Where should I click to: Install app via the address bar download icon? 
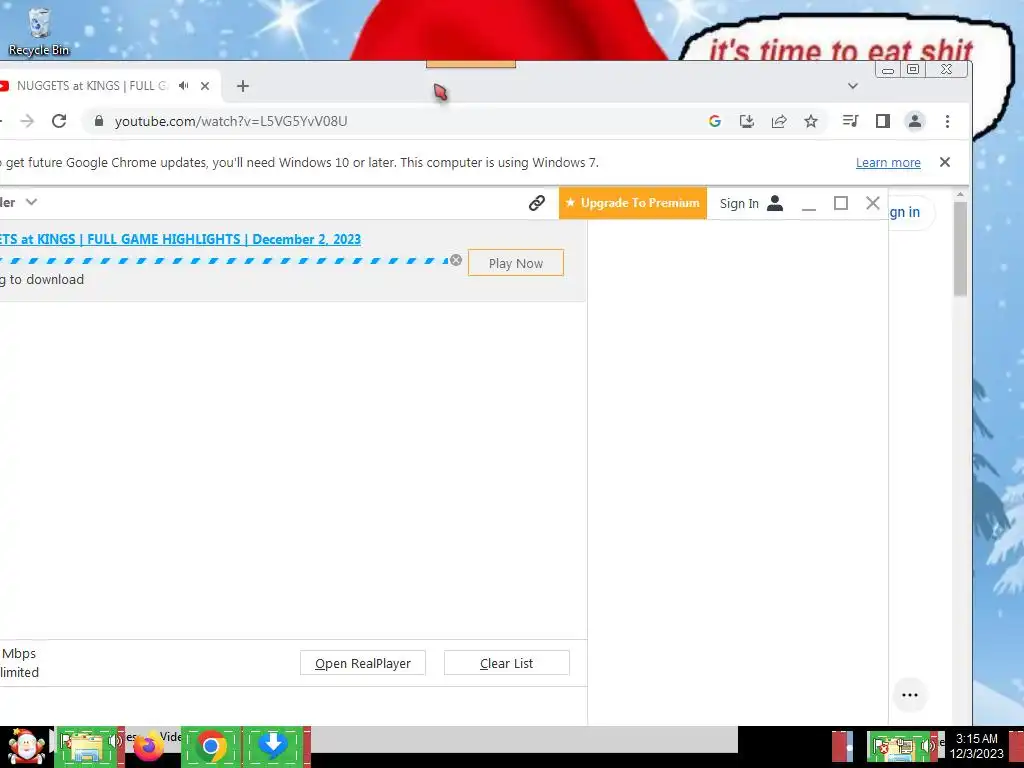746,121
